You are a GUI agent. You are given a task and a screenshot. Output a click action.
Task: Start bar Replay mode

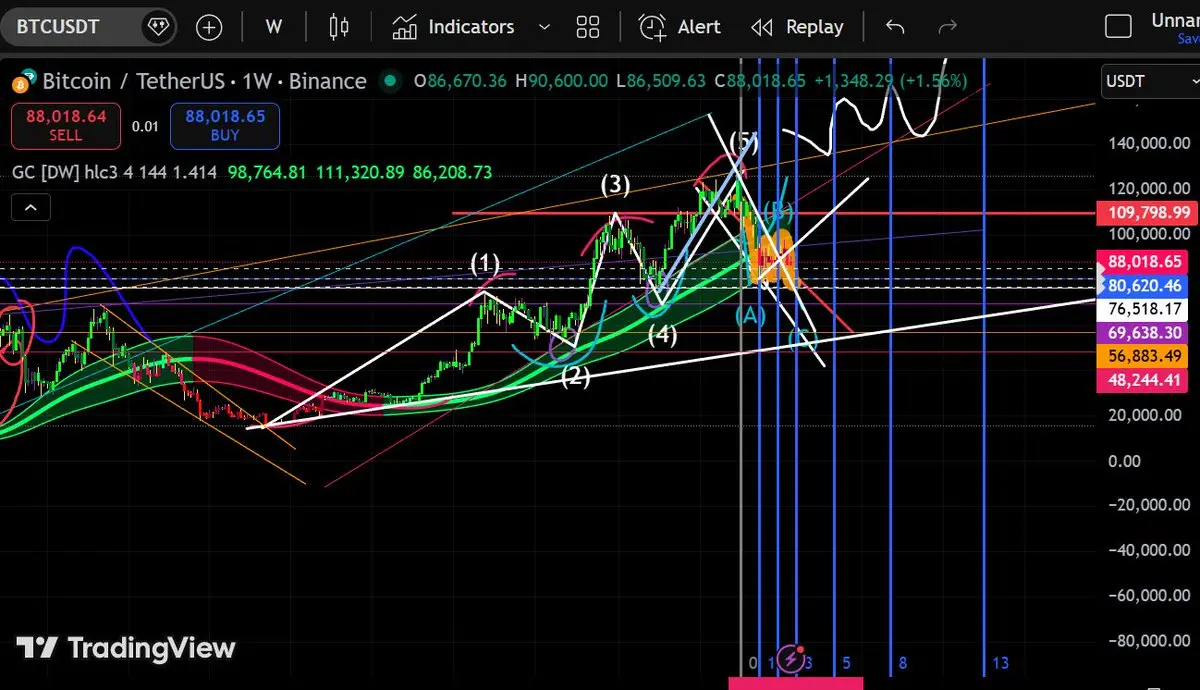(x=797, y=27)
